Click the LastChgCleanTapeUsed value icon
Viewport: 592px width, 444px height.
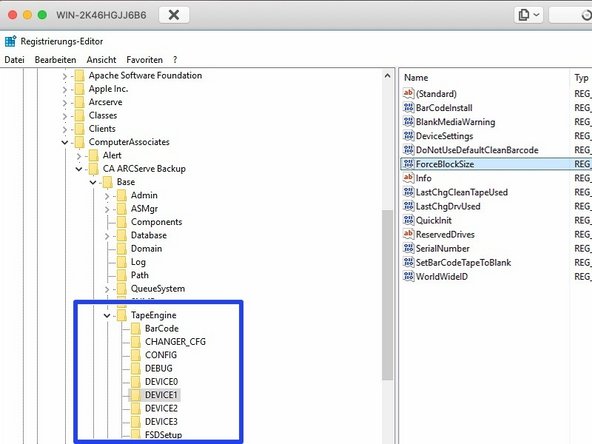409,192
